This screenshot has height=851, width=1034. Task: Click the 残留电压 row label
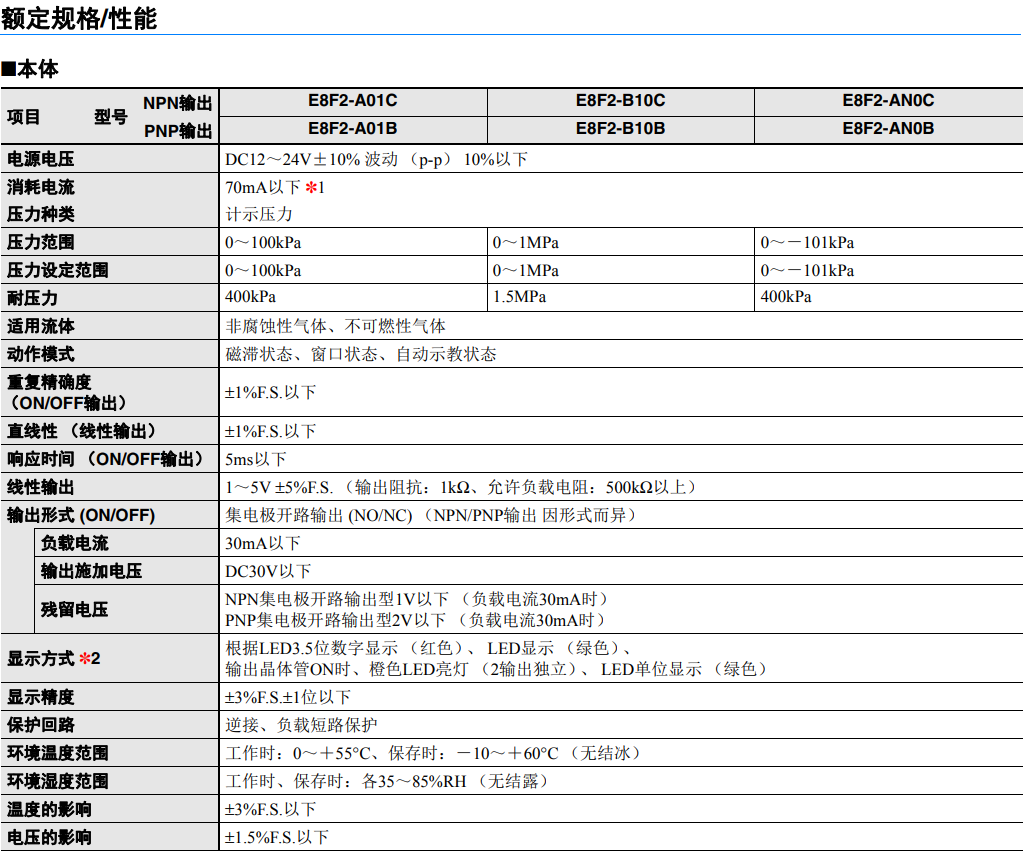tap(75, 610)
